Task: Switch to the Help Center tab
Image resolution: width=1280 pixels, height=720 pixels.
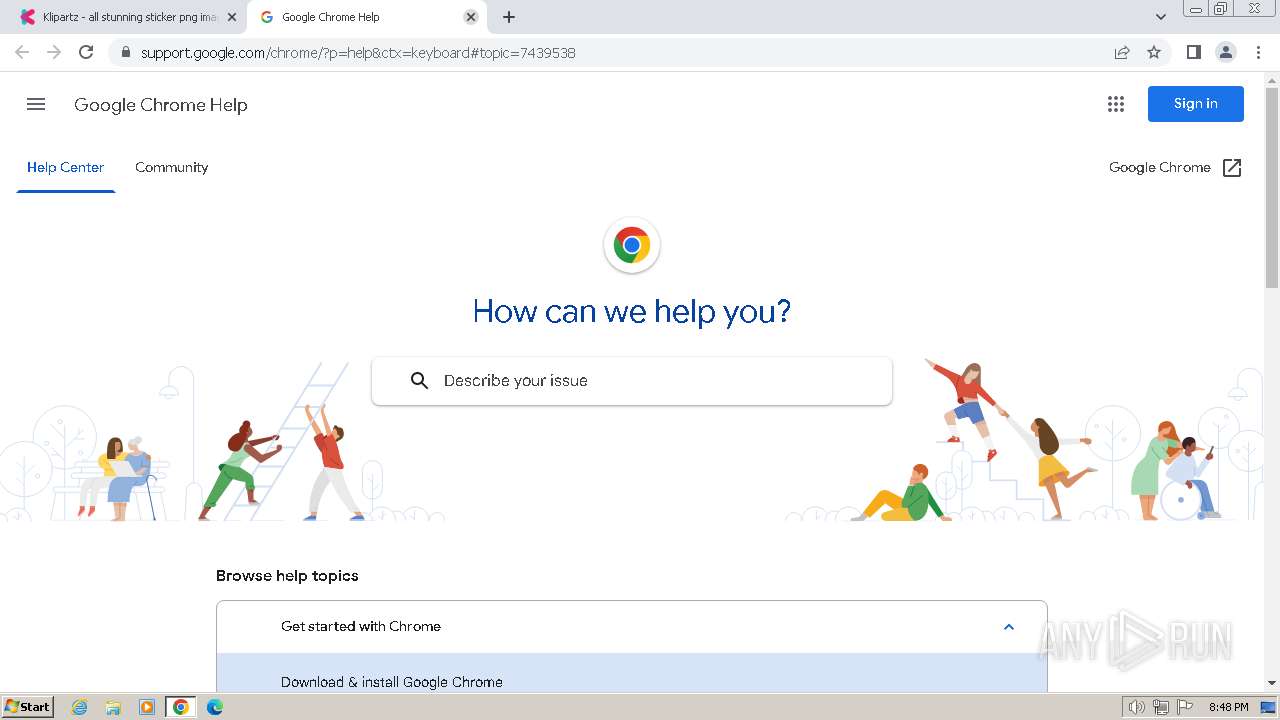Action: click(x=66, y=167)
